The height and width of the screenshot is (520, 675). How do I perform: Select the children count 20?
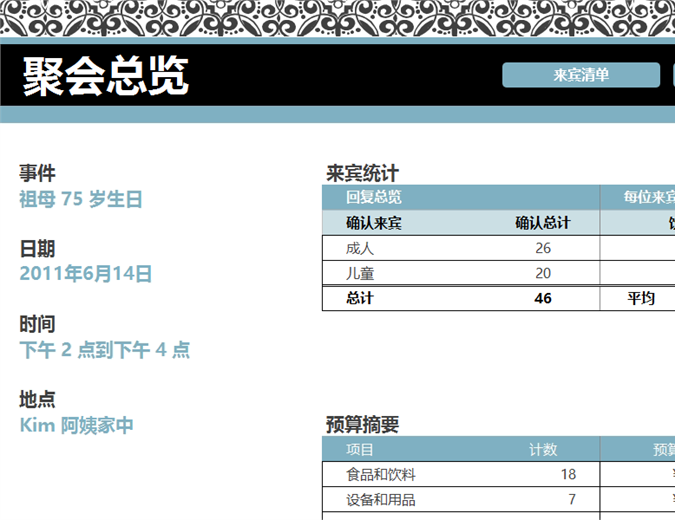[x=543, y=273]
